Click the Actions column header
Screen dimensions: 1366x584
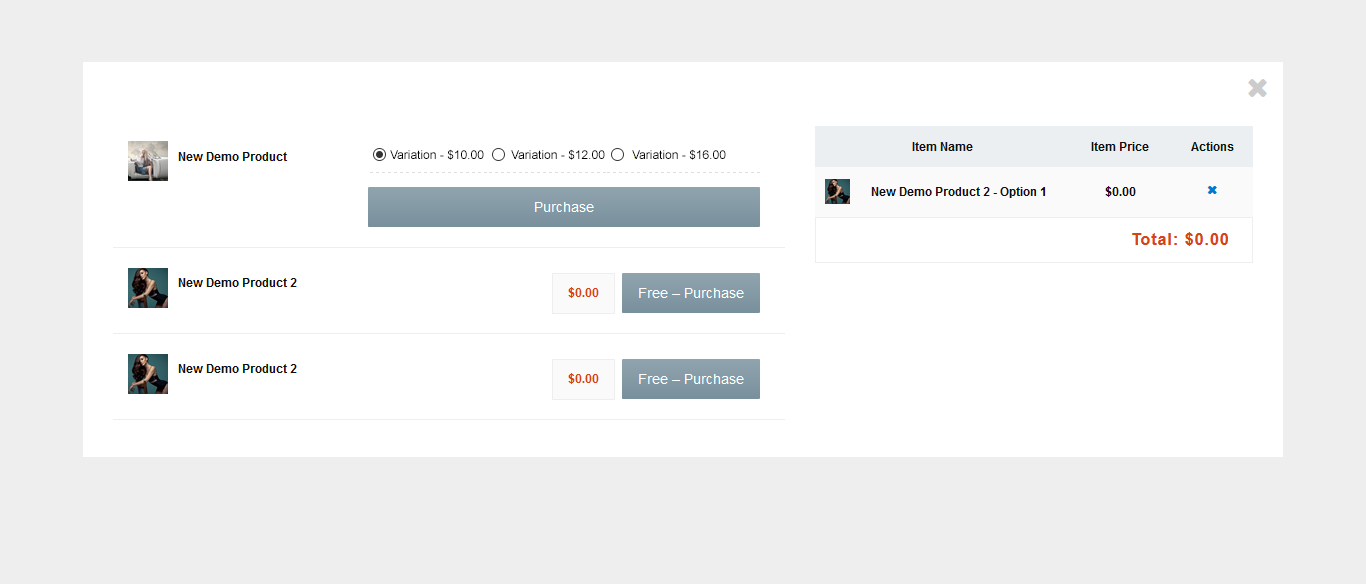coord(1212,147)
